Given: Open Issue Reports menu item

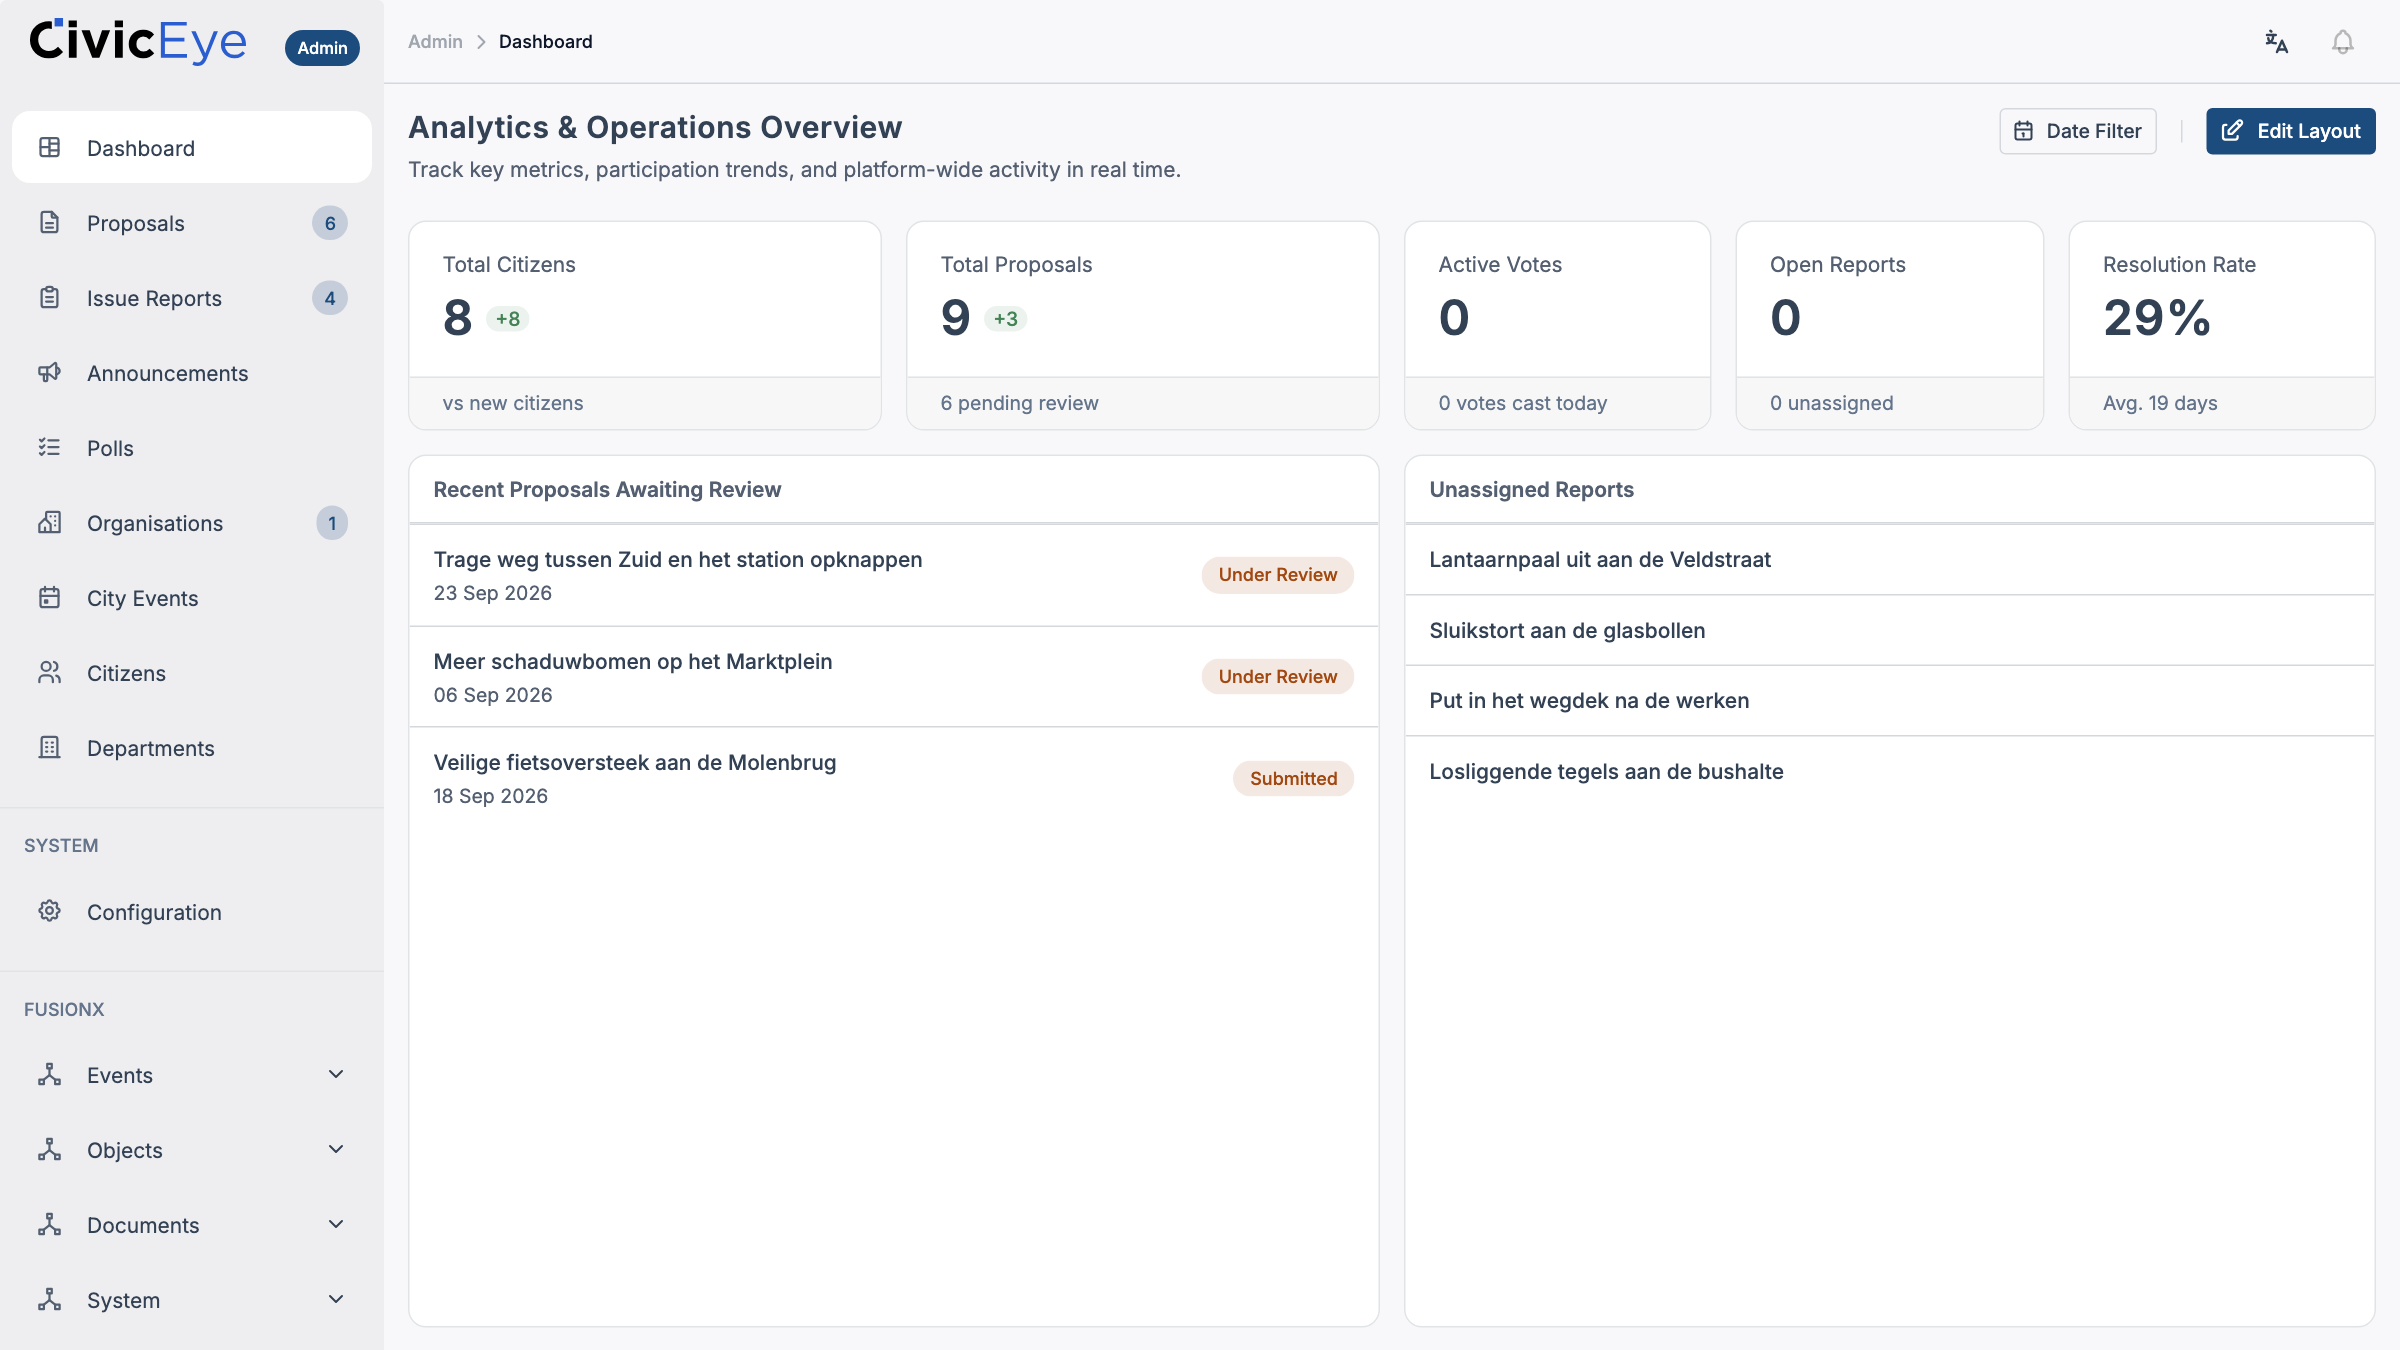Looking at the screenshot, I should [192, 298].
